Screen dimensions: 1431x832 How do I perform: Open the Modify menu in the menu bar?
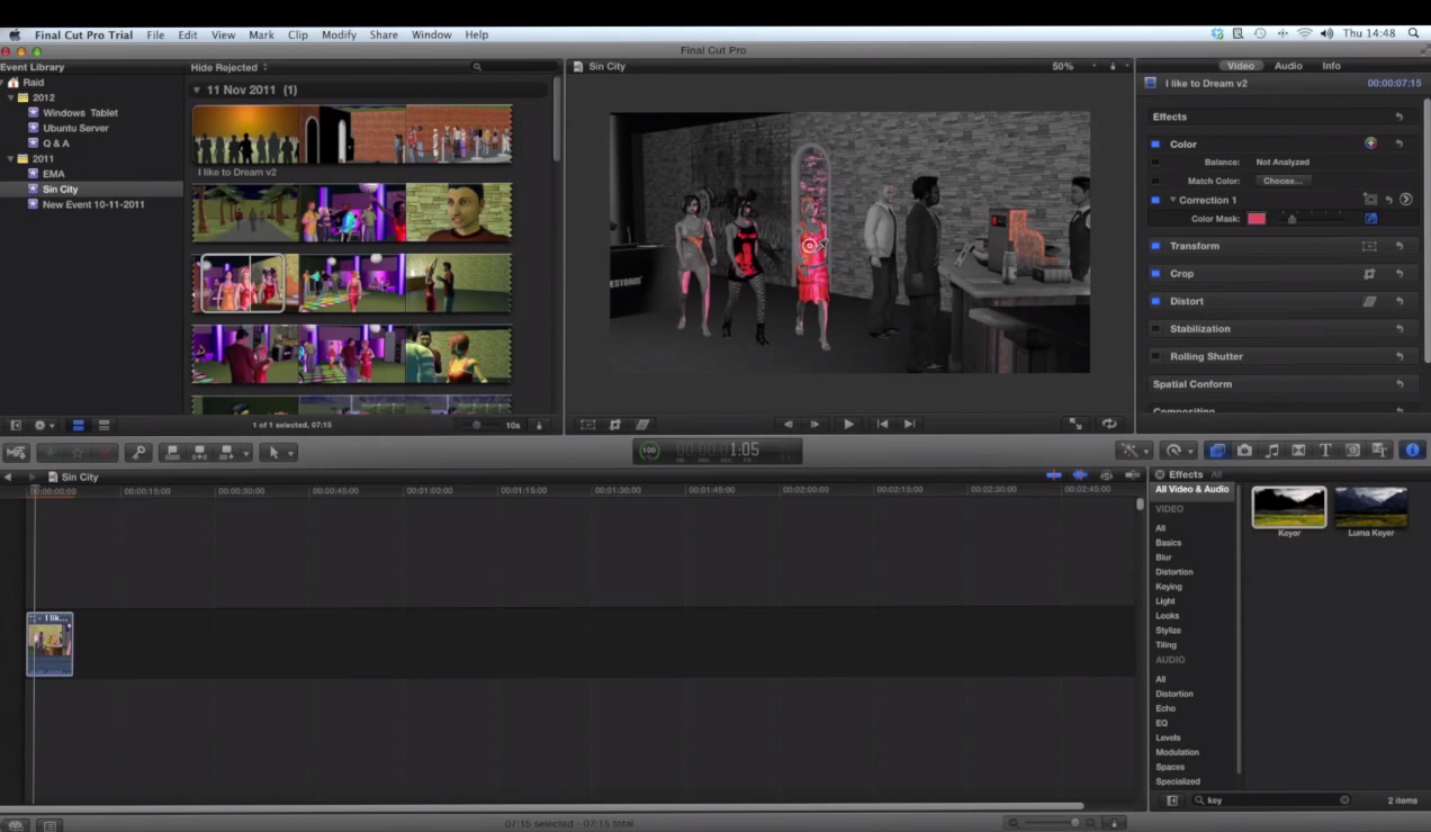338,34
